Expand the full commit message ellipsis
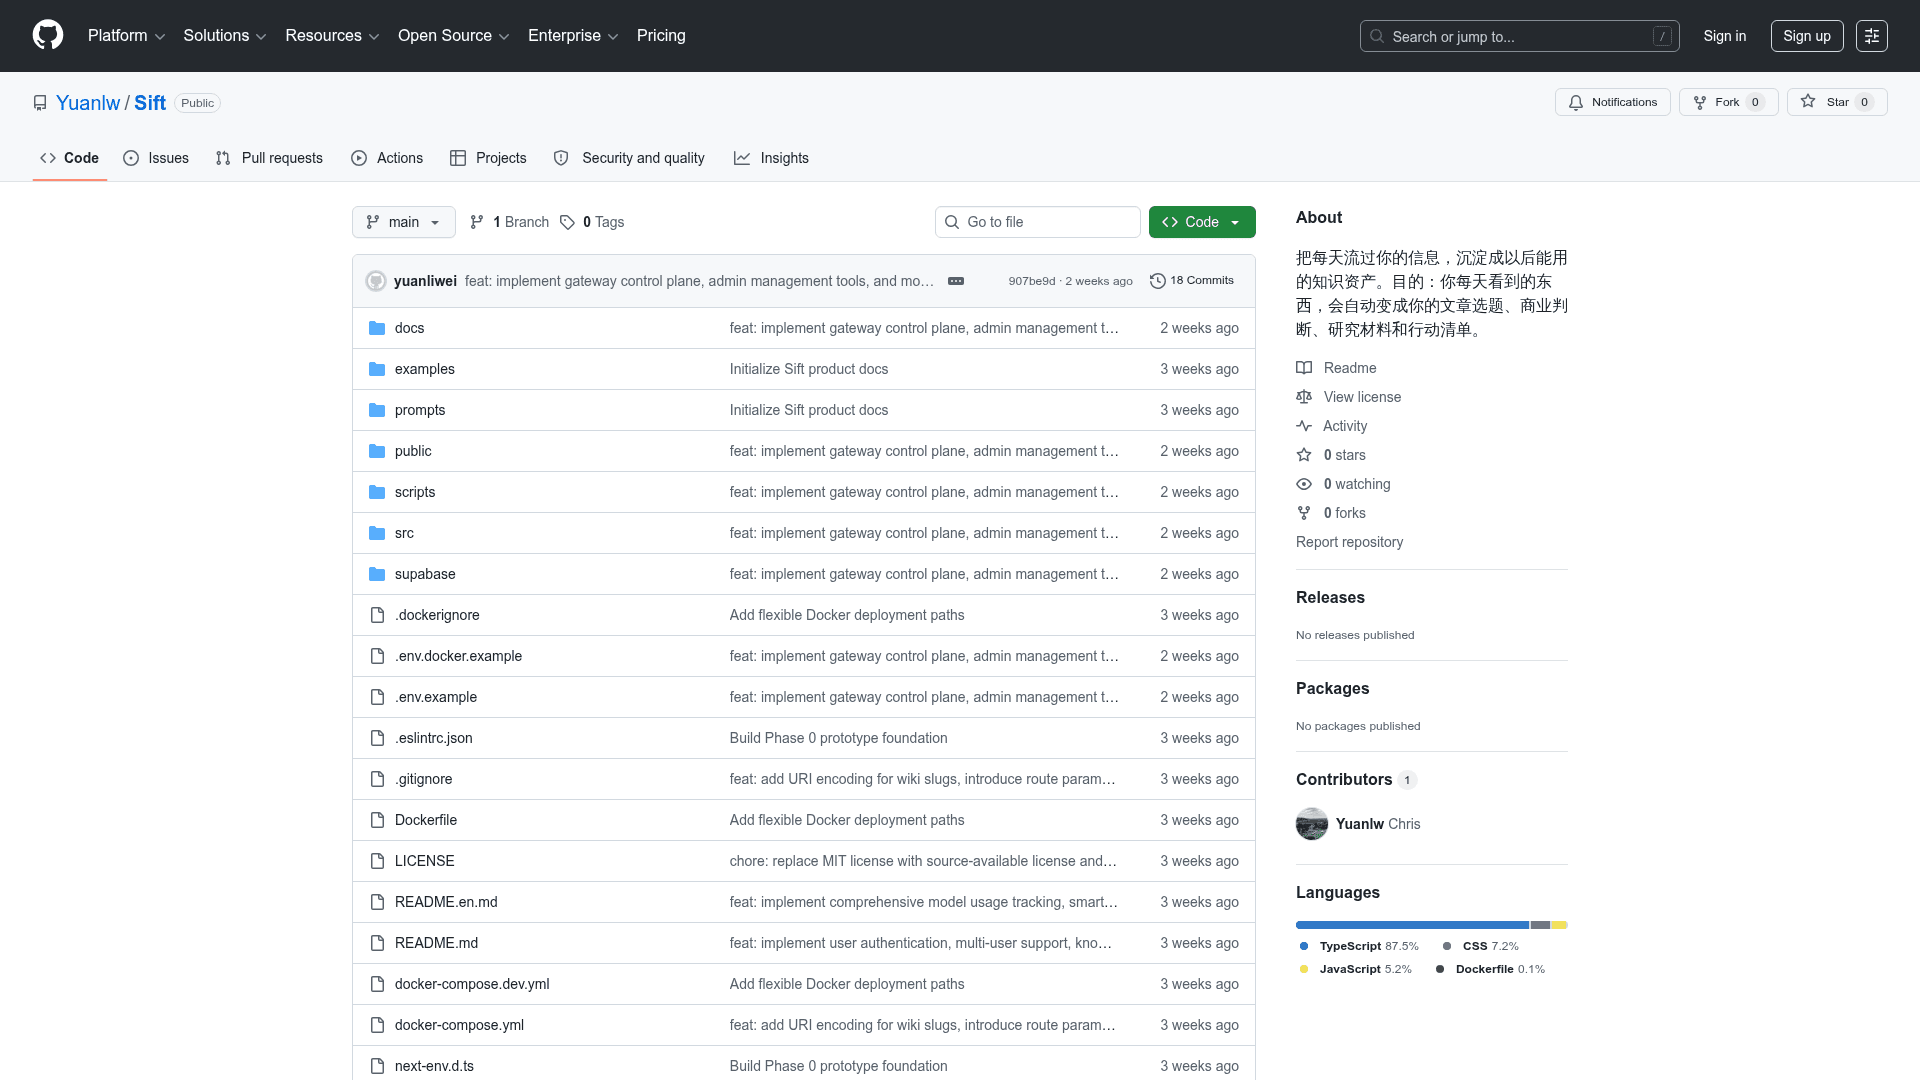This screenshot has height=1080, width=1920. point(956,281)
